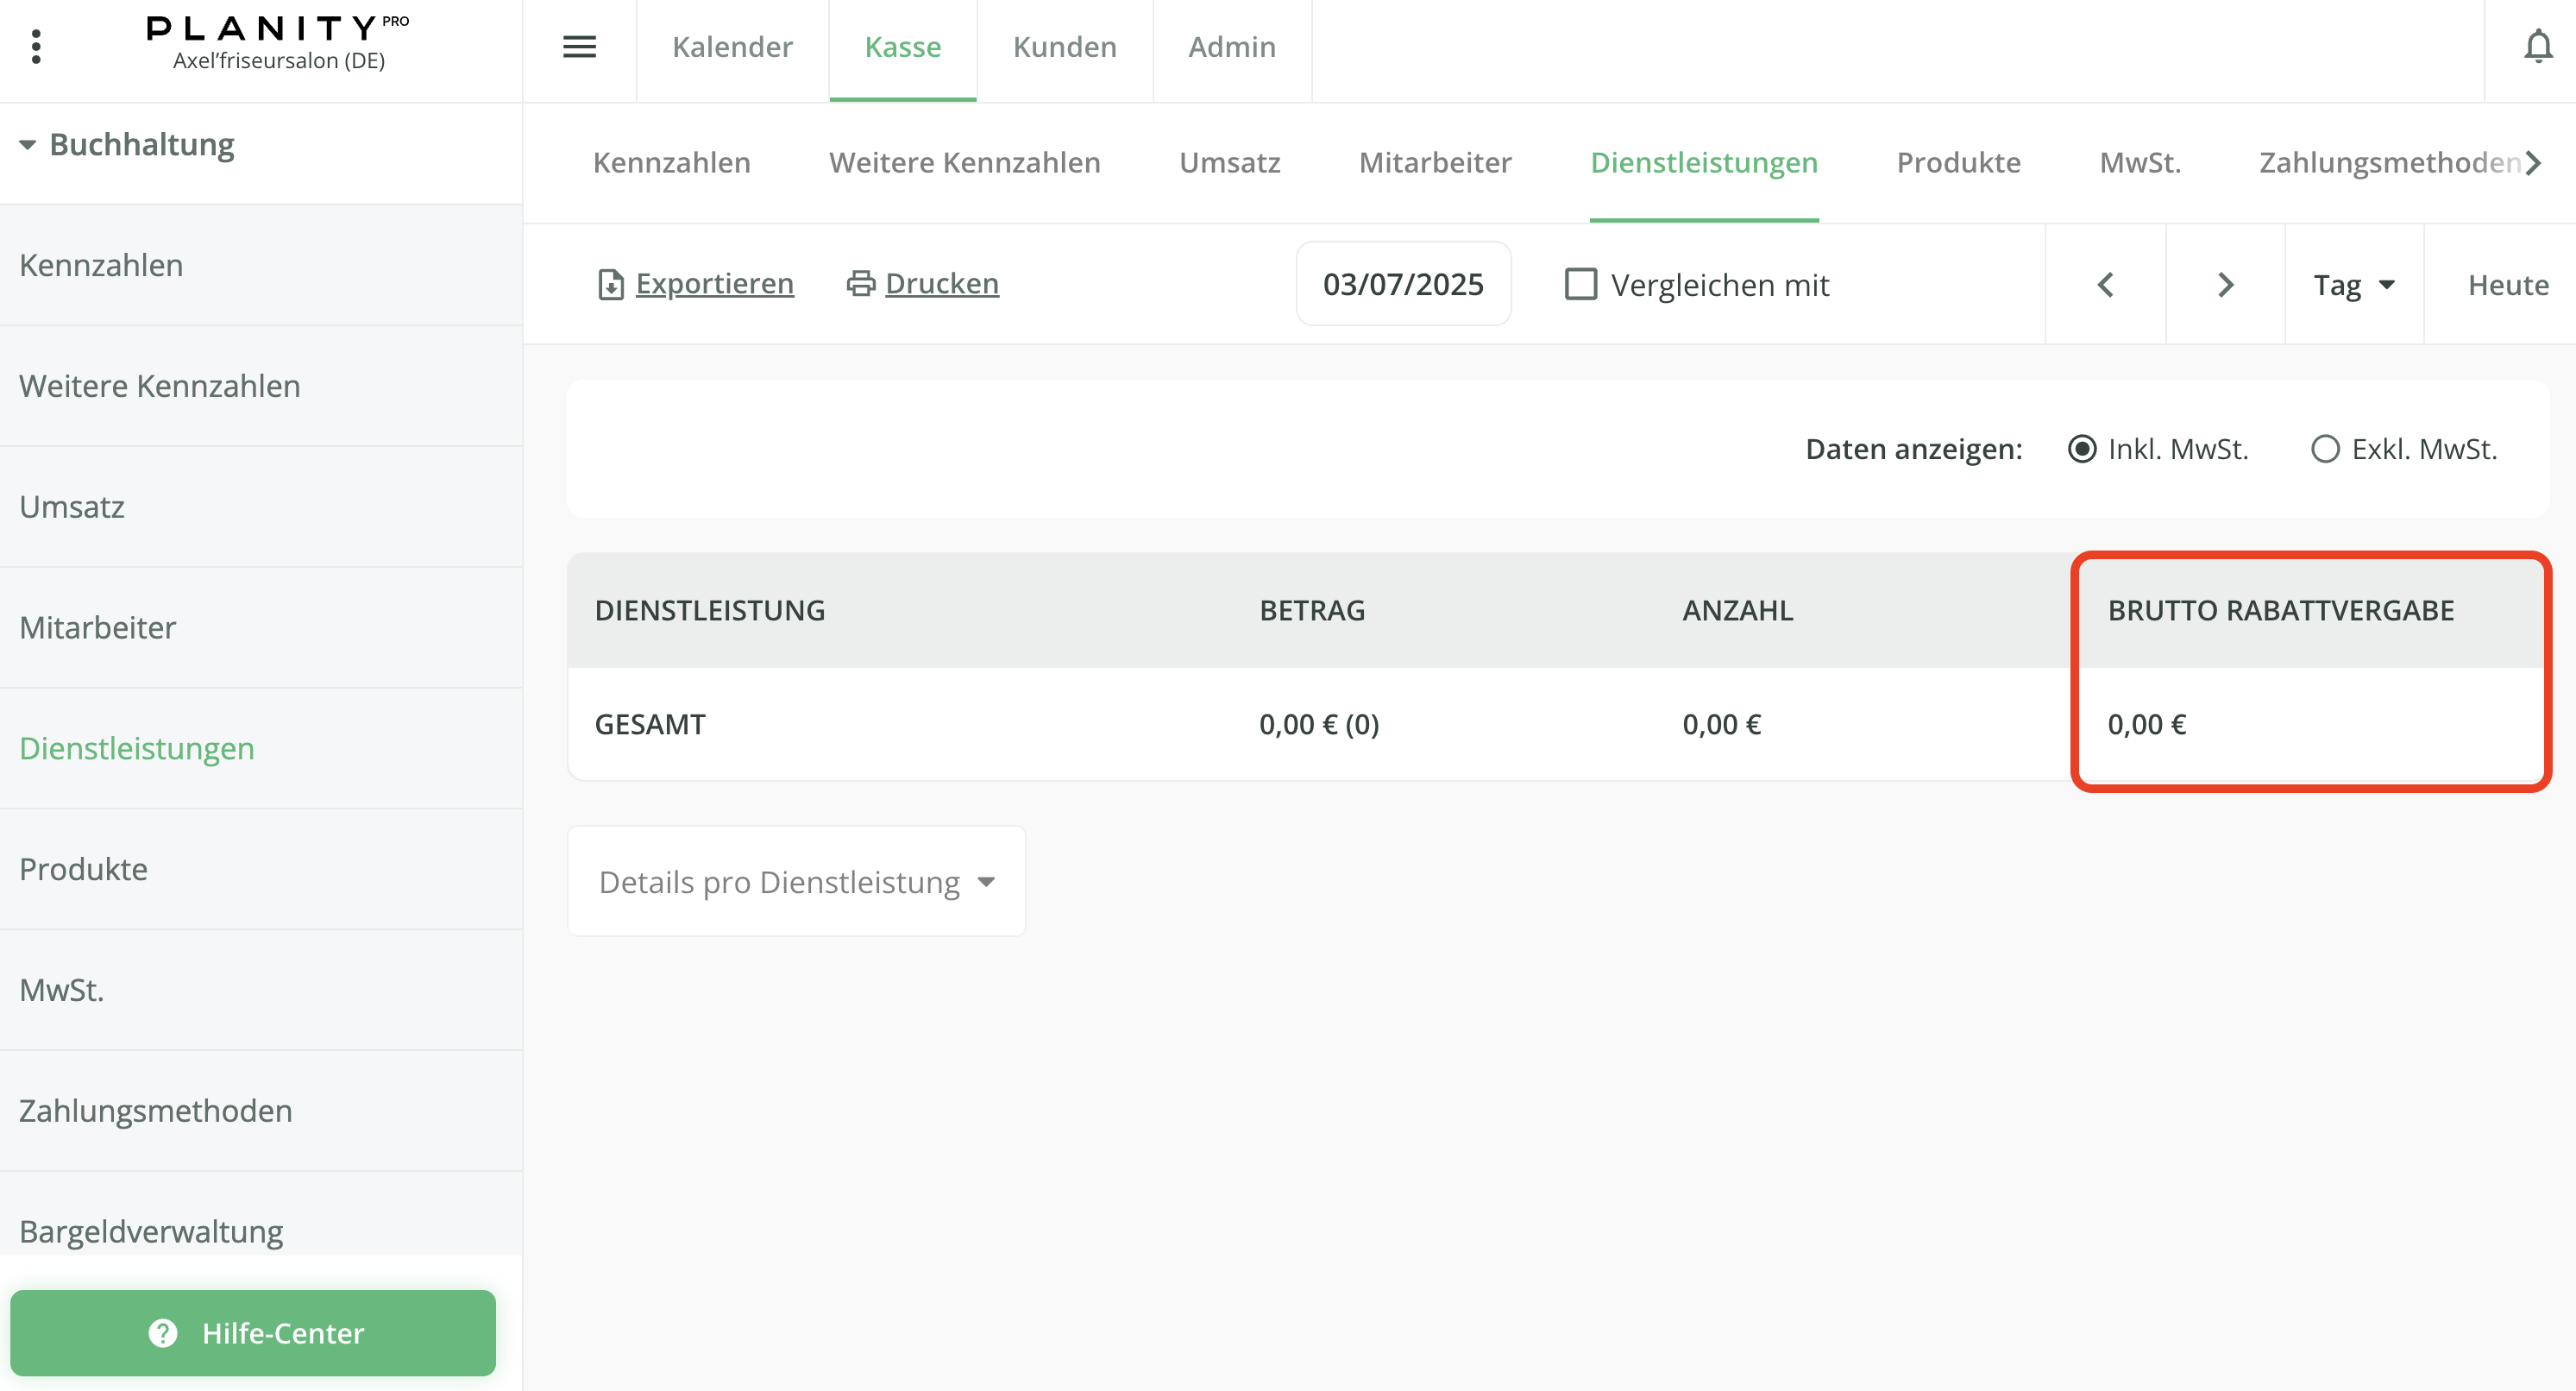This screenshot has height=1391, width=2576.
Task: Open the notifications bell
Action: [x=2537, y=47]
